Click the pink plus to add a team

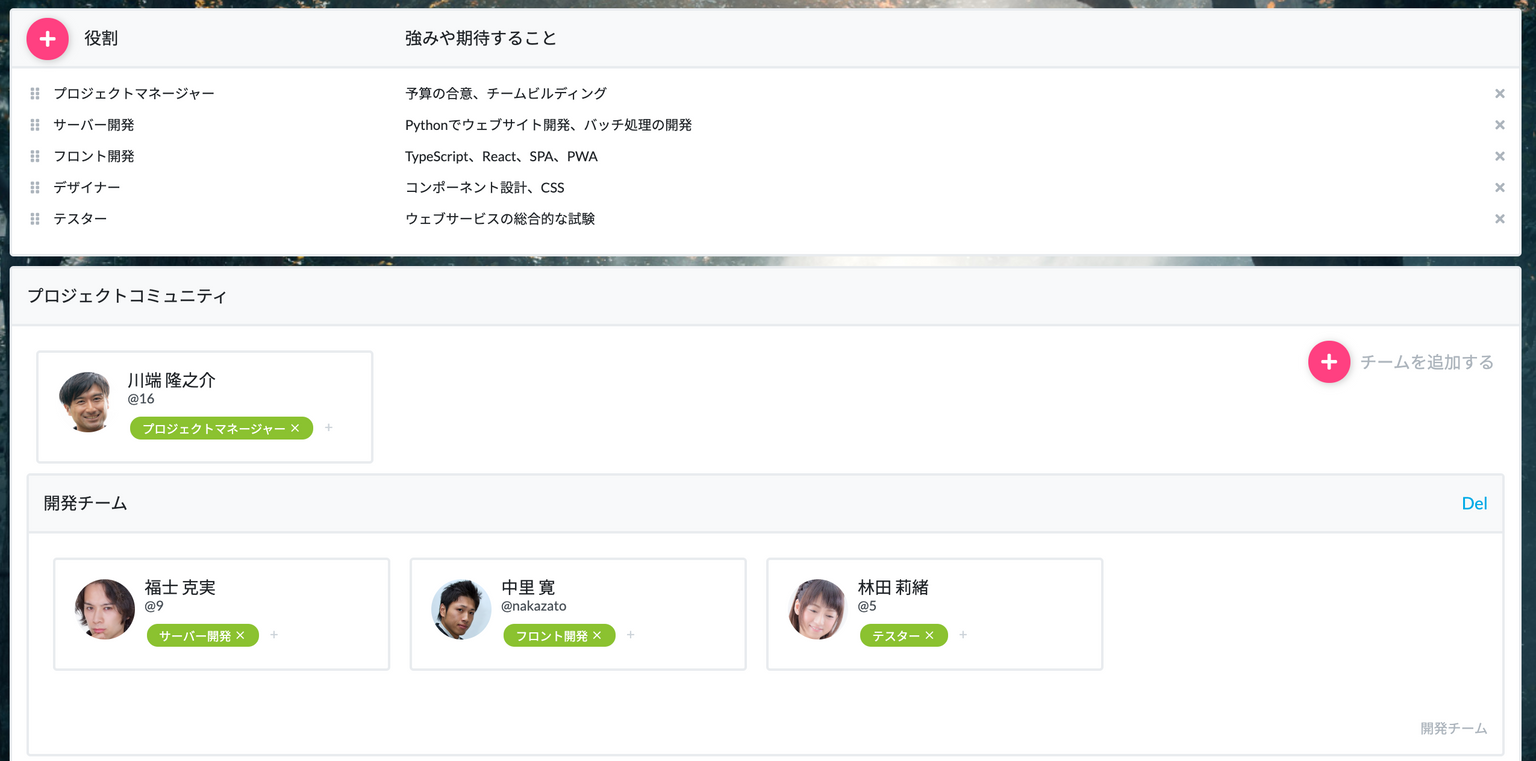[1329, 362]
